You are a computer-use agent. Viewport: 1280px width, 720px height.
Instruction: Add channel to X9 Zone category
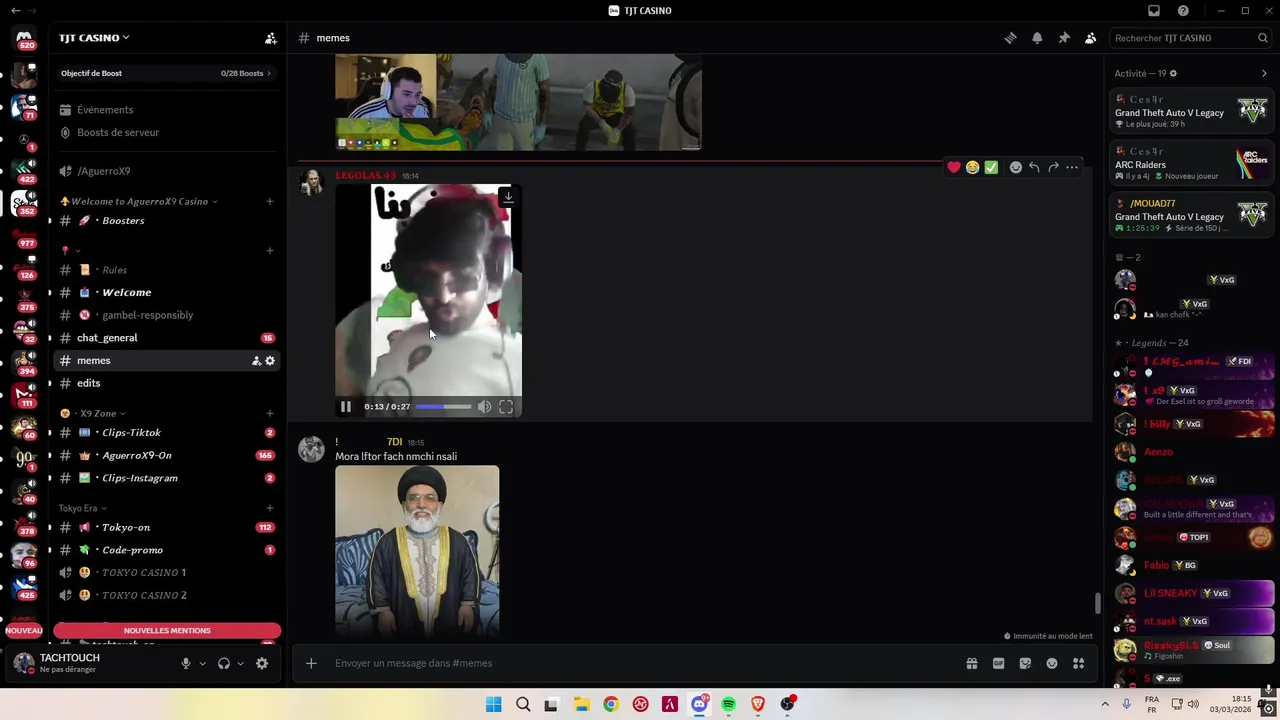[269, 413]
